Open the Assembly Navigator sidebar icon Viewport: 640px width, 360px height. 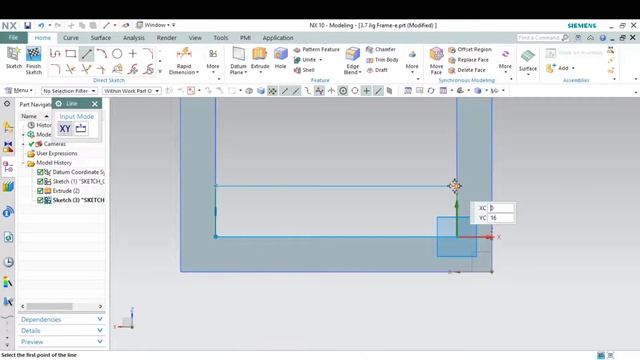8,127
